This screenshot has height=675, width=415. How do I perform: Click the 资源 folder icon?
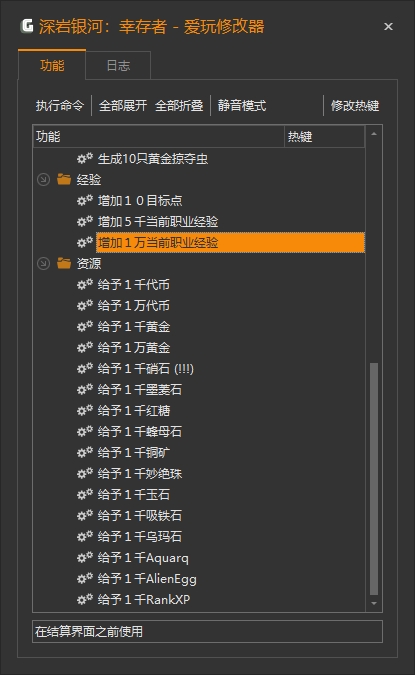(64, 263)
